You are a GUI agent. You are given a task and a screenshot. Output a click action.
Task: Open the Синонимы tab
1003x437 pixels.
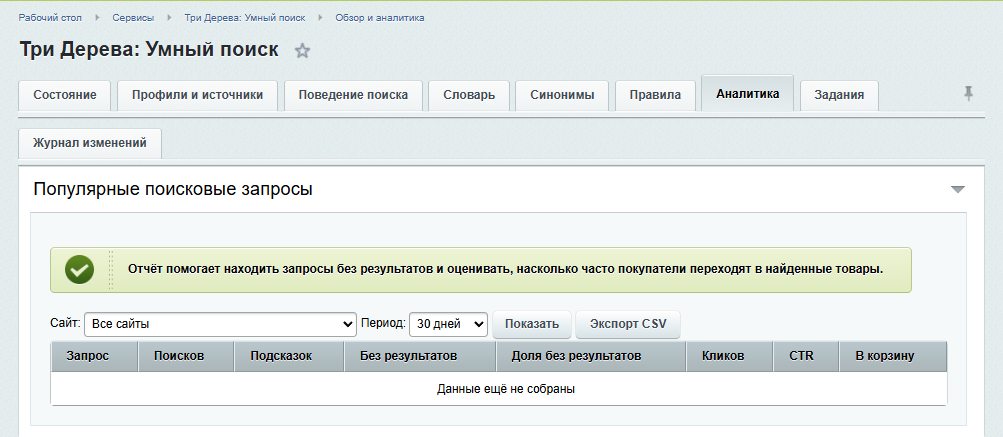pos(562,95)
